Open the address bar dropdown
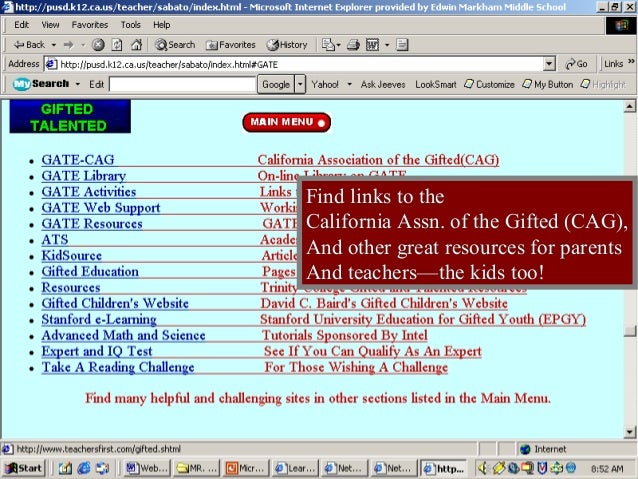638x479 pixels. (549, 64)
